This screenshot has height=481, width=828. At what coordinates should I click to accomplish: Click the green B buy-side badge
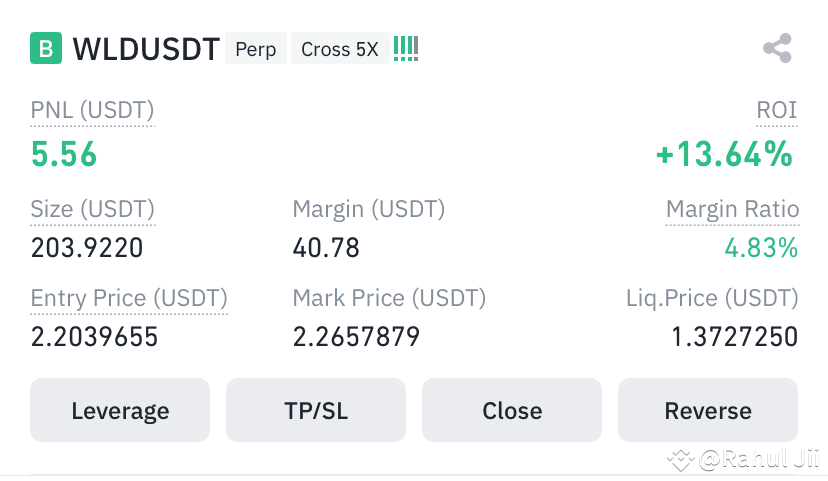point(46,48)
